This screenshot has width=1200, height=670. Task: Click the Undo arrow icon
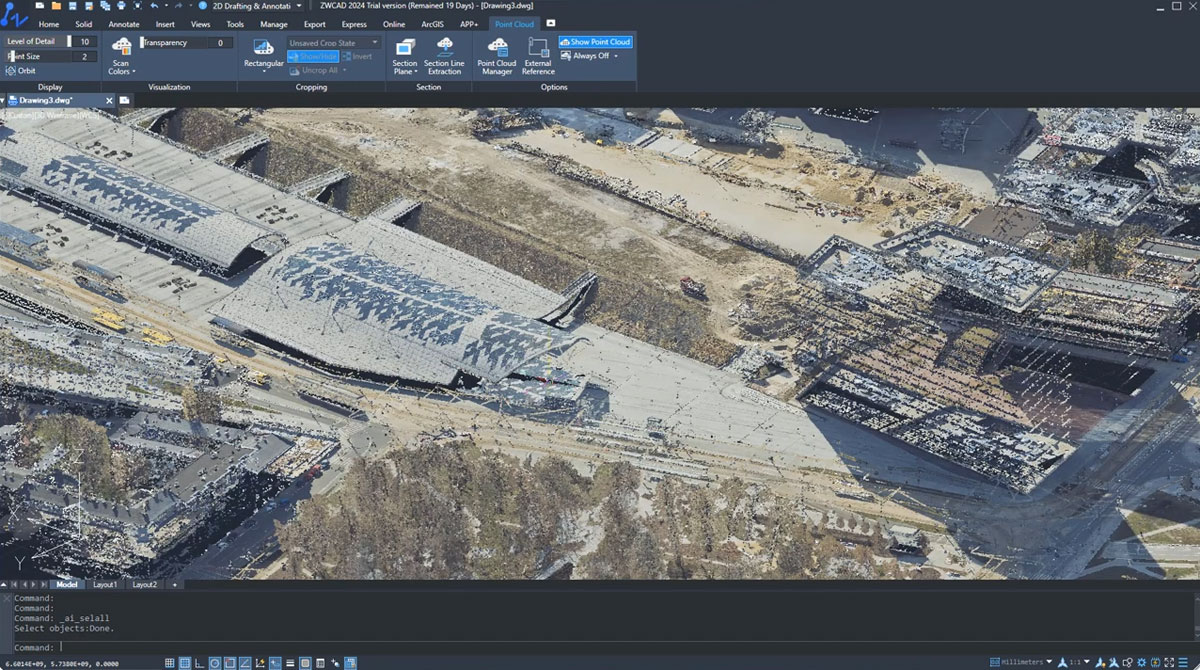(x=154, y=6)
